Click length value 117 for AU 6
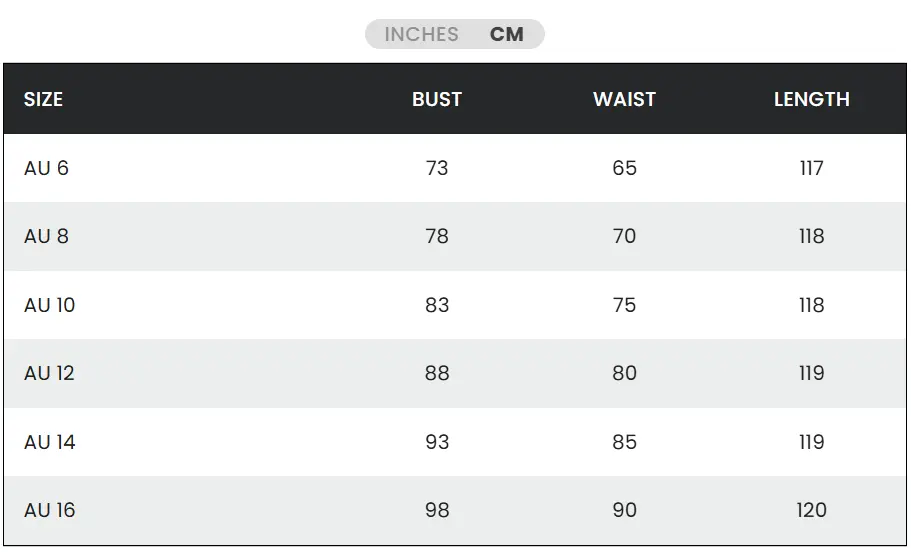The image size is (911, 552). coord(811,168)
